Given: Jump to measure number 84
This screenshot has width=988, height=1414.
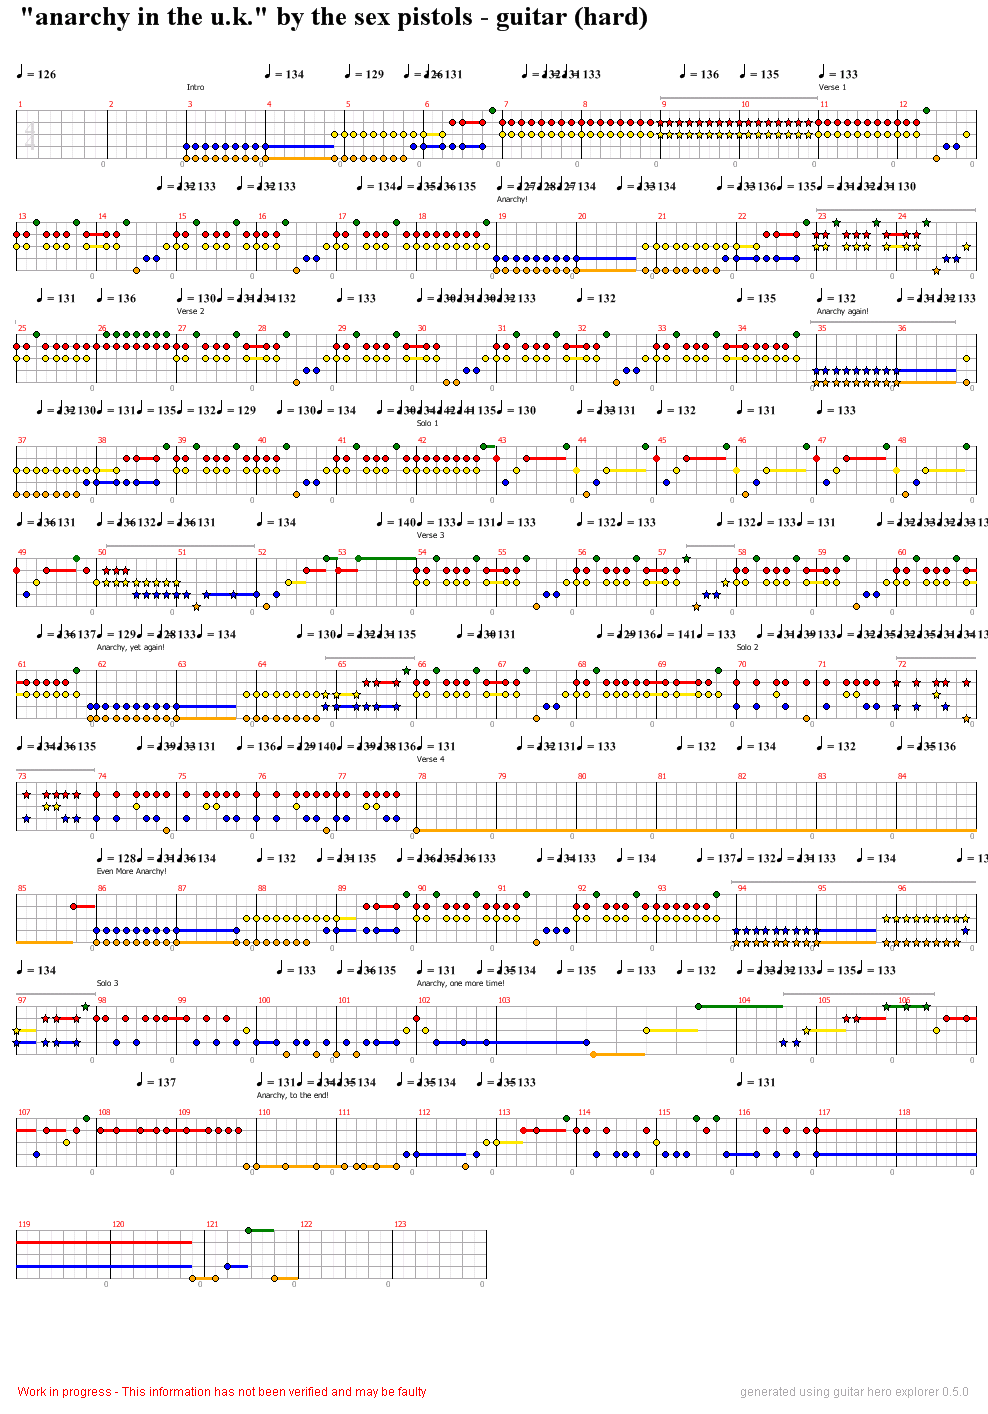Looking at the screenshot, I should pyautogui.click(x=902, y=776).
